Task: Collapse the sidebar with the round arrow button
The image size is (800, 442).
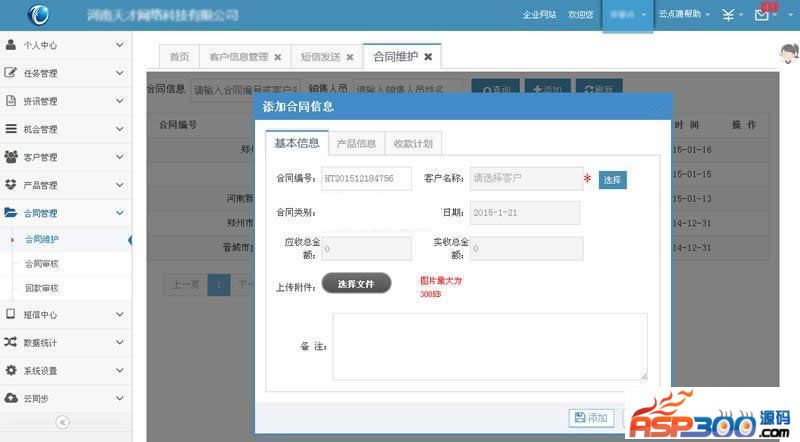Action: pos(62,422)
